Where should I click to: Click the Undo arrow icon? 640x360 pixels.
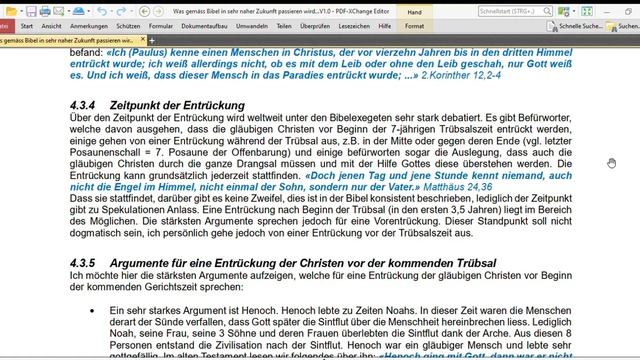[x=102, y=11]
